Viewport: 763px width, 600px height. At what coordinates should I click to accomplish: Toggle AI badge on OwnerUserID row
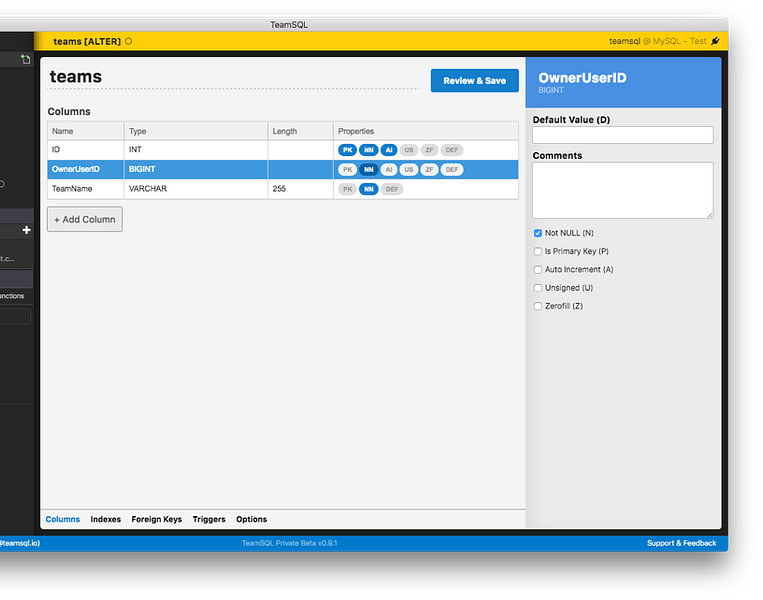(389, 169)
